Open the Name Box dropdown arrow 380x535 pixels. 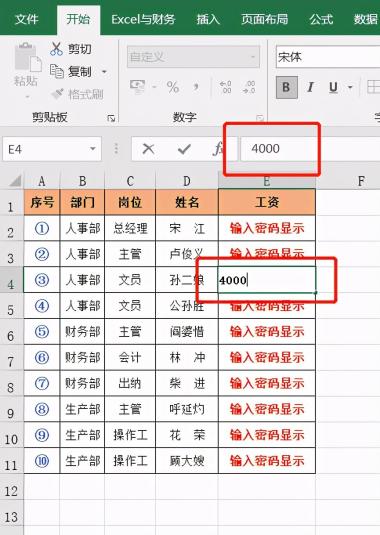[92, 149]
